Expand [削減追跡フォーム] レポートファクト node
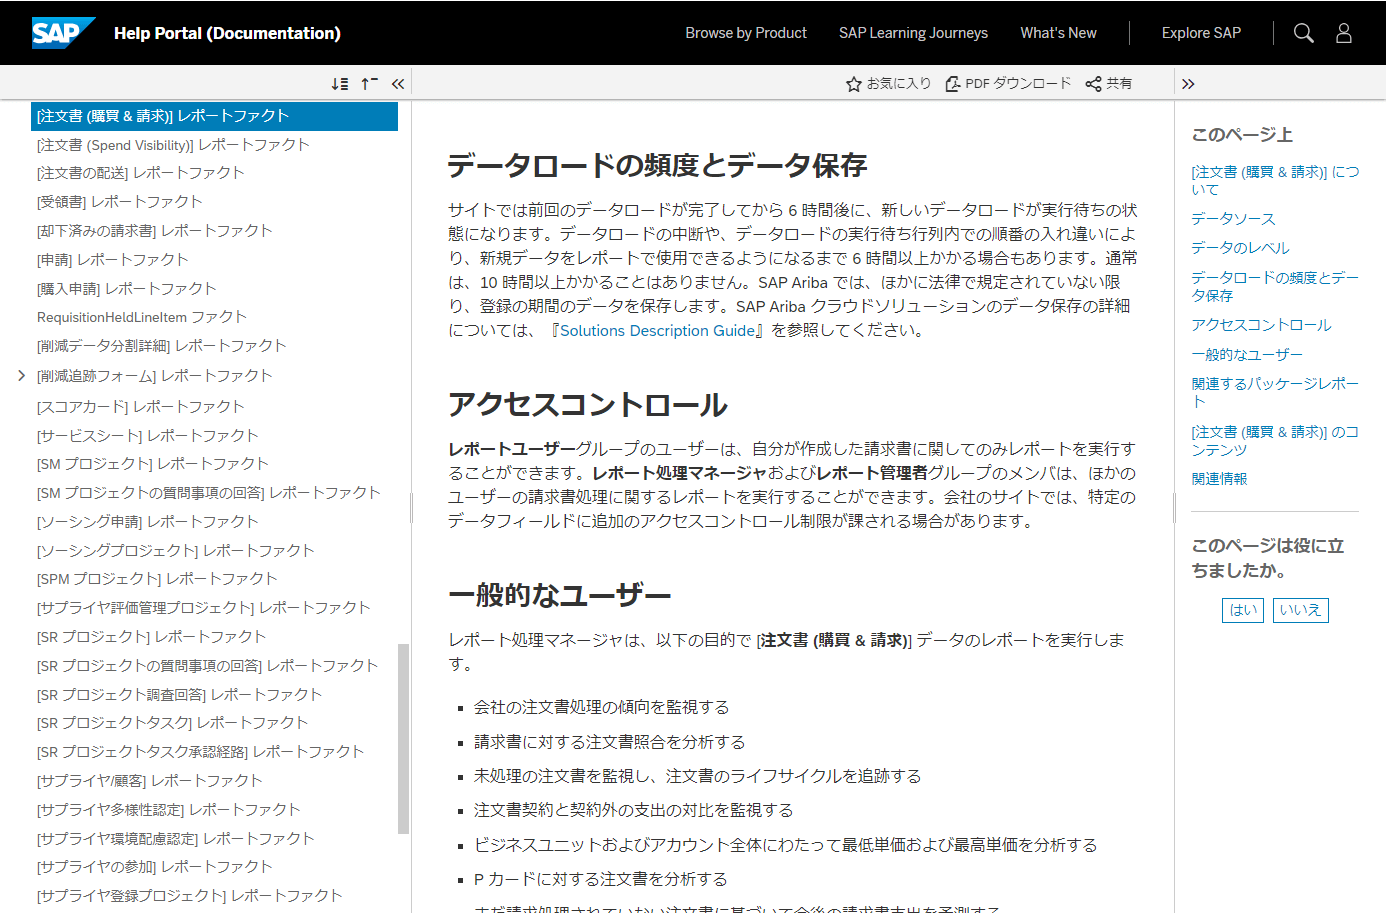Image resolution: width=1386 pixels, height=913 pixels. click(x=21, y=376)
